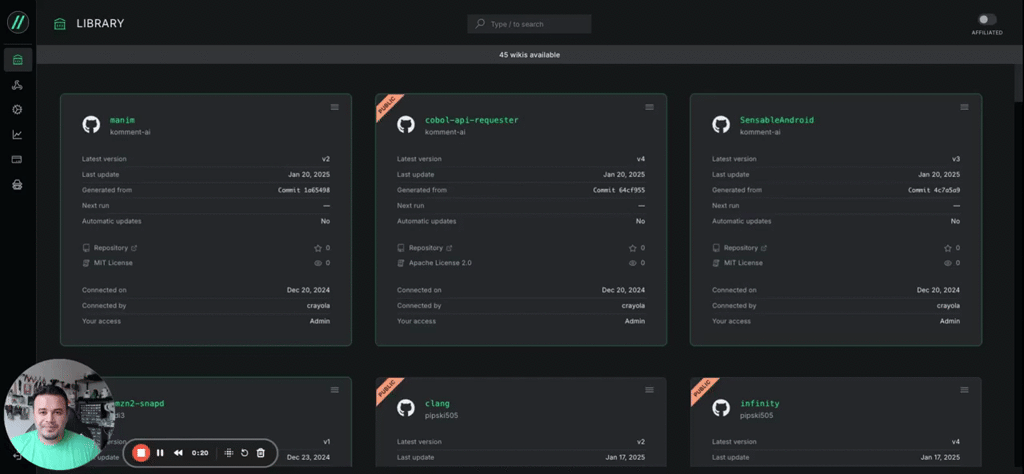Click 'Commit 4c7a5a9' on SensableAndroid card
Viewport: 1024px width, 474px height.
point(934,190)
